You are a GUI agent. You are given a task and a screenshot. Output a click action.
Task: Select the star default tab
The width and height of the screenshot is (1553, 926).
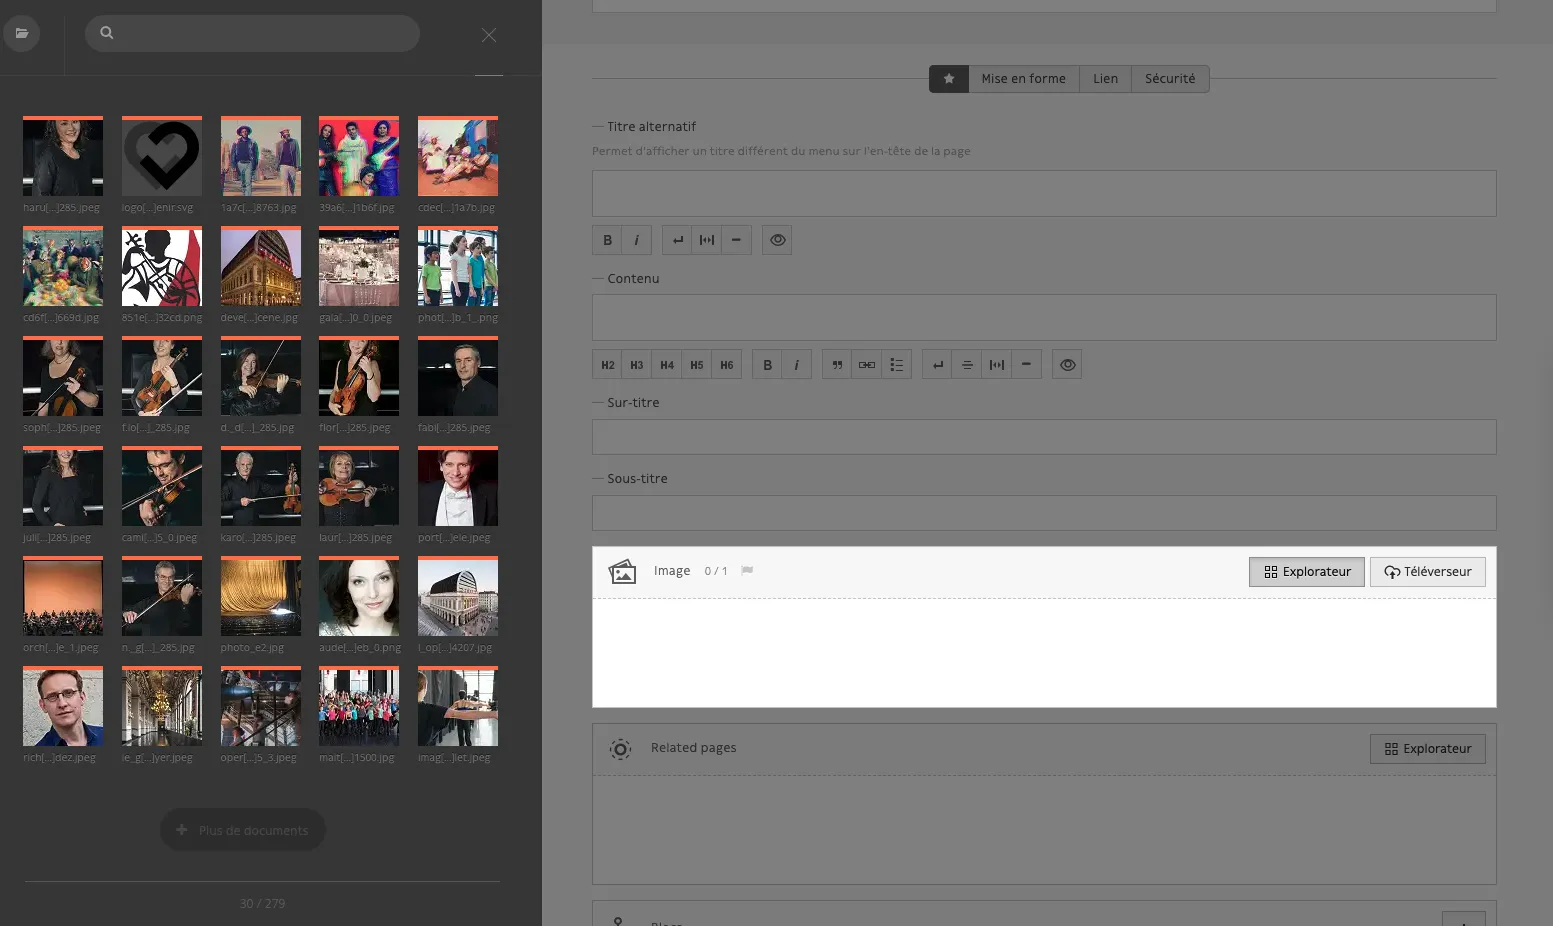point(949,79)
